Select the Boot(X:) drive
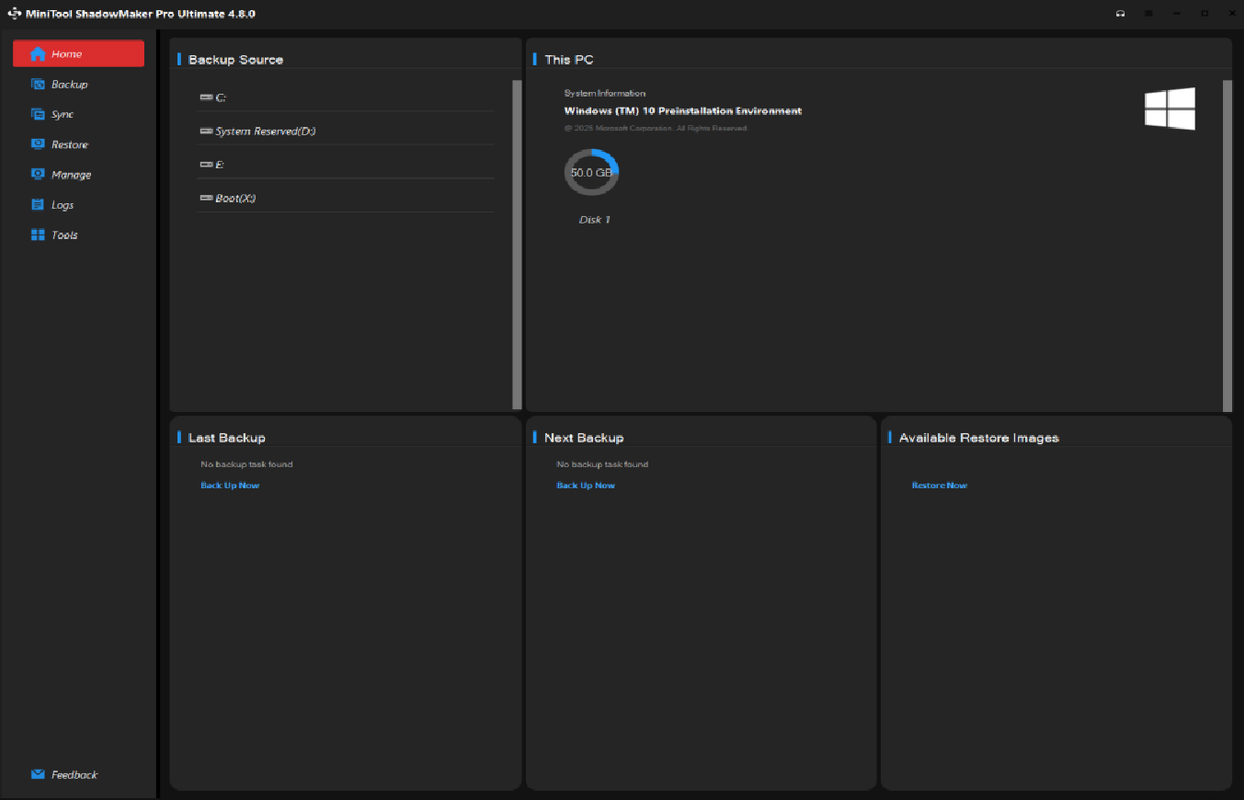The image size is (1244, 800). coord(346,198)
